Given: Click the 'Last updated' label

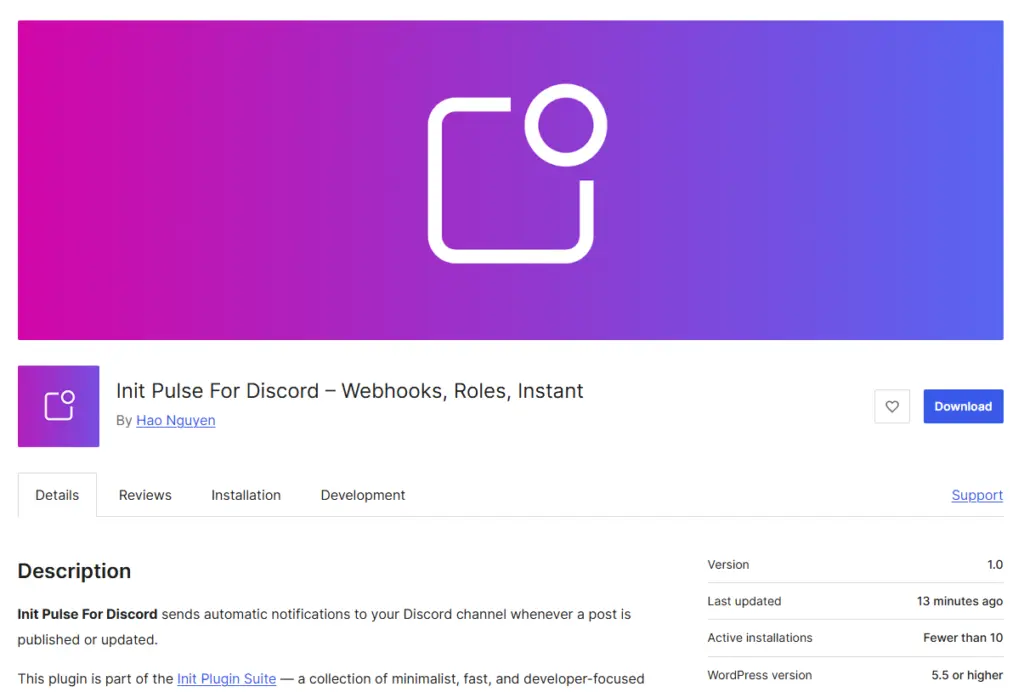Looking at the screenshot, I should [744, 601].
